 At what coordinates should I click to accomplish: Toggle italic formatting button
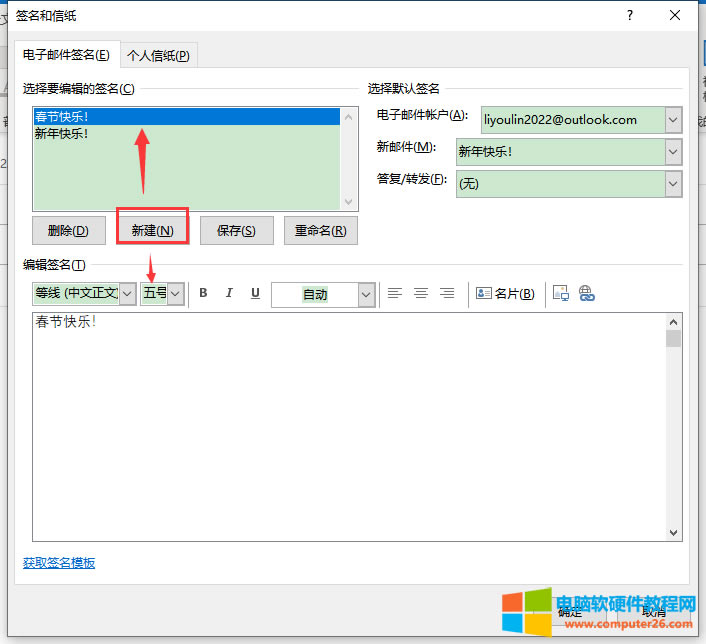tap(229, 293)
